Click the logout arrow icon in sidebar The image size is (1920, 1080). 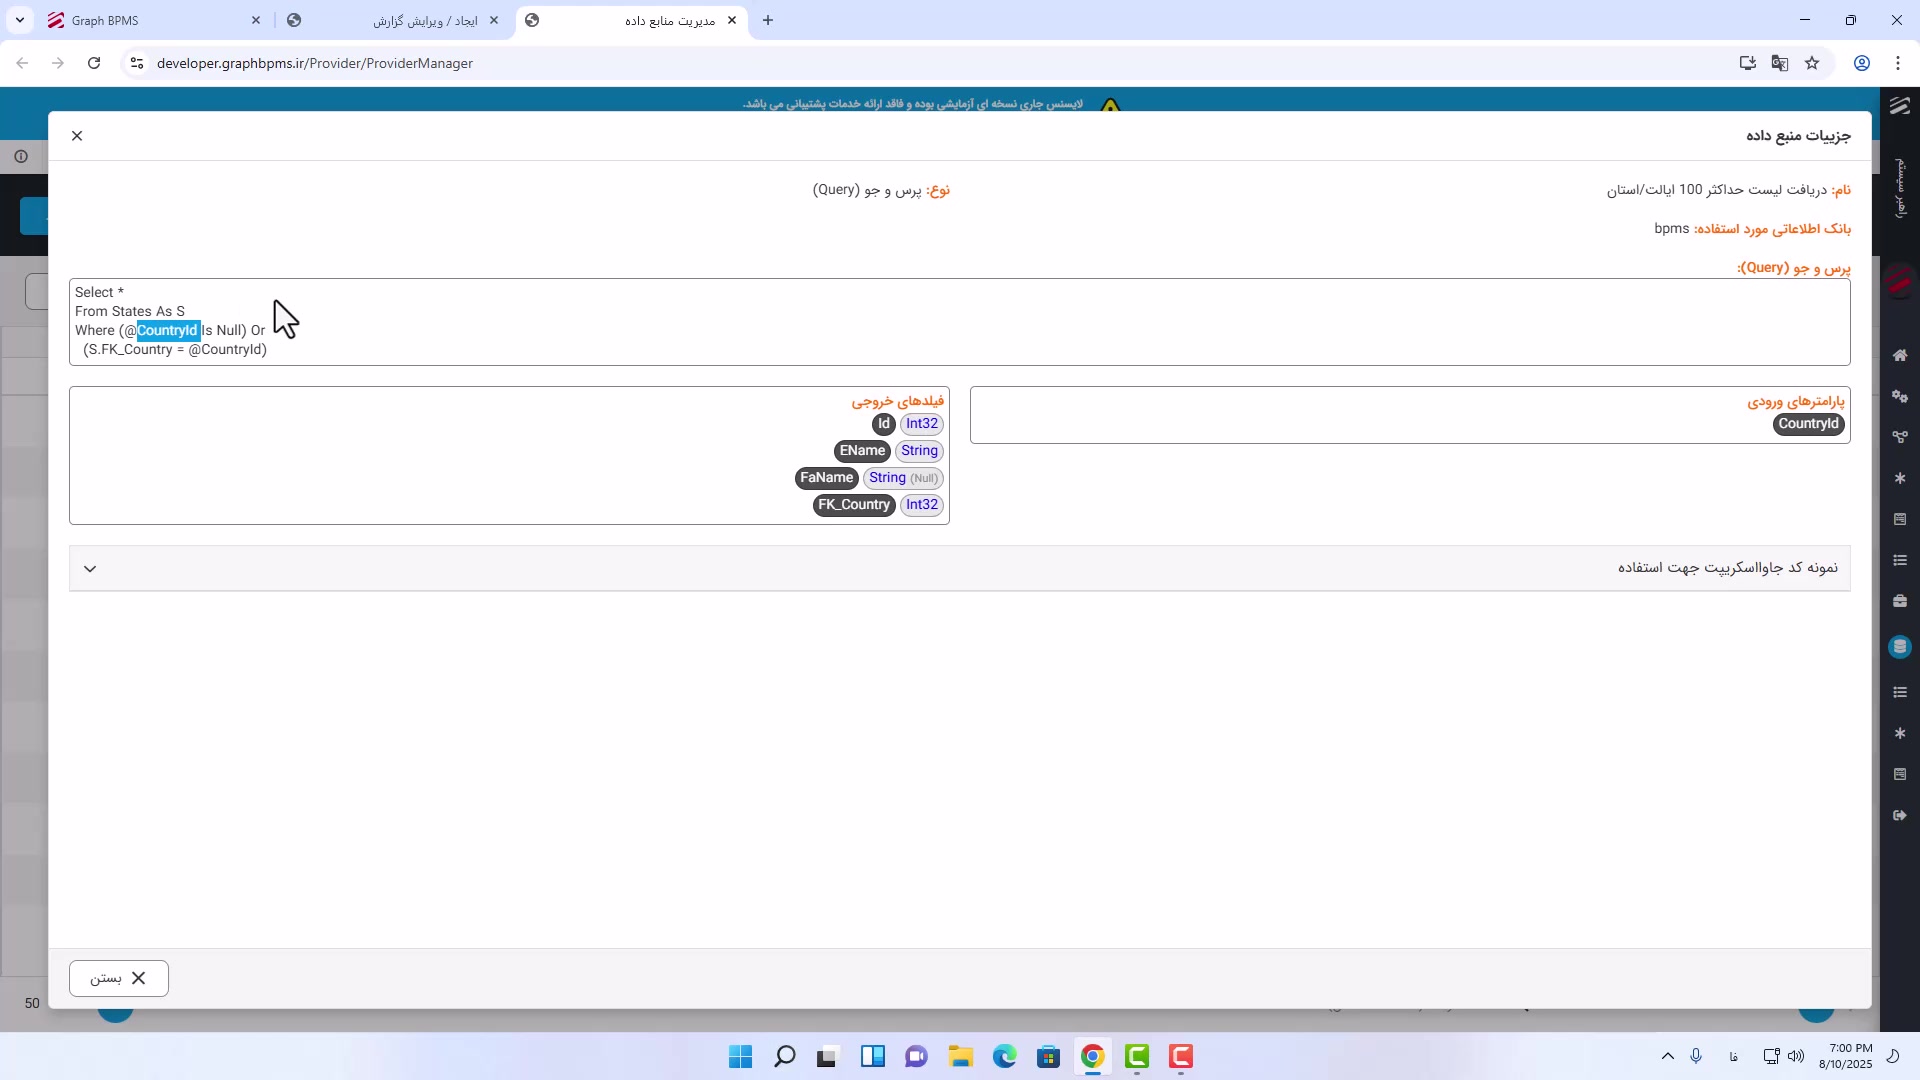(1900, 816)
